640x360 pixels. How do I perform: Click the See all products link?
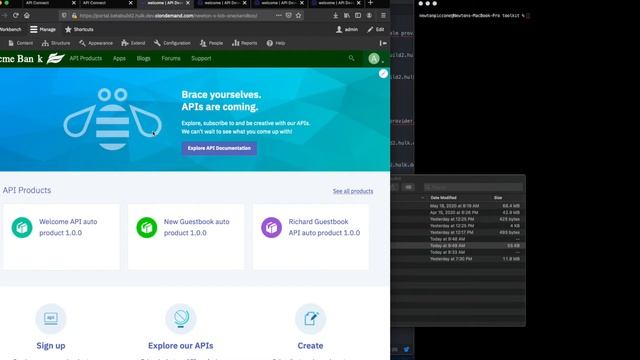click(353, 191)
